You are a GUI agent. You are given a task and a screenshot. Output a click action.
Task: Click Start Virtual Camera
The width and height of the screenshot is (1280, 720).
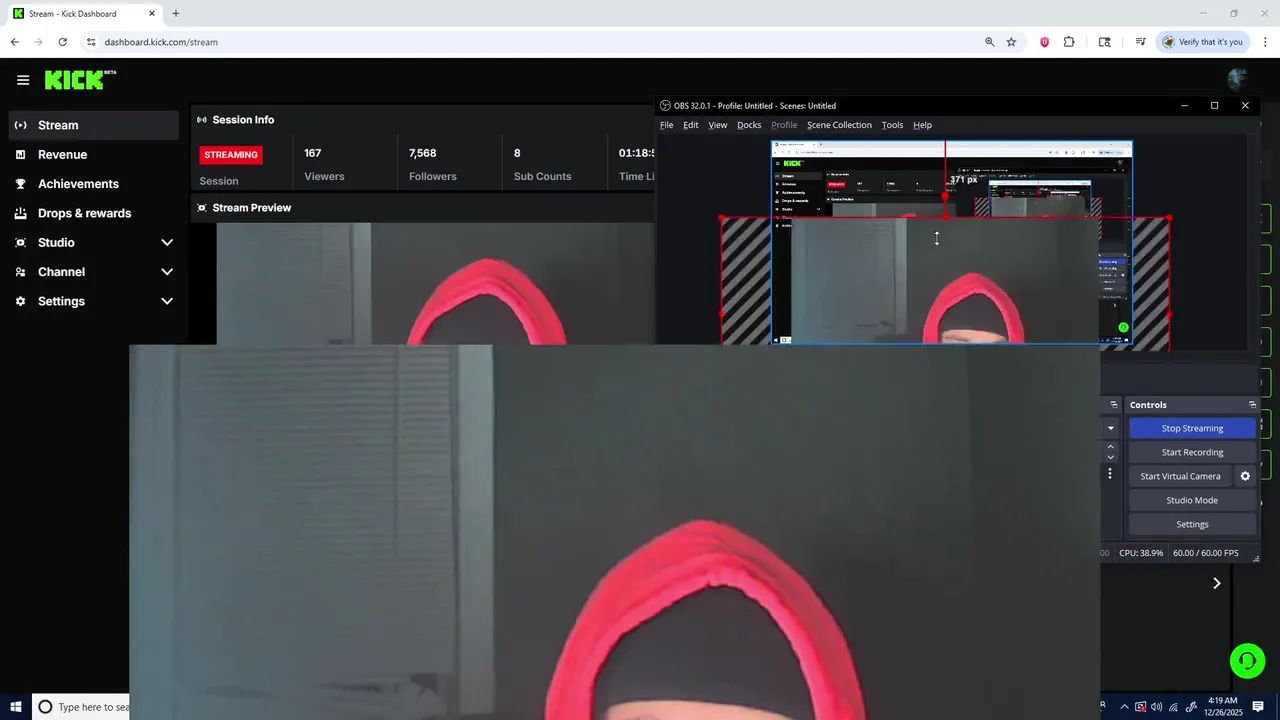(x=1180, y=476)
